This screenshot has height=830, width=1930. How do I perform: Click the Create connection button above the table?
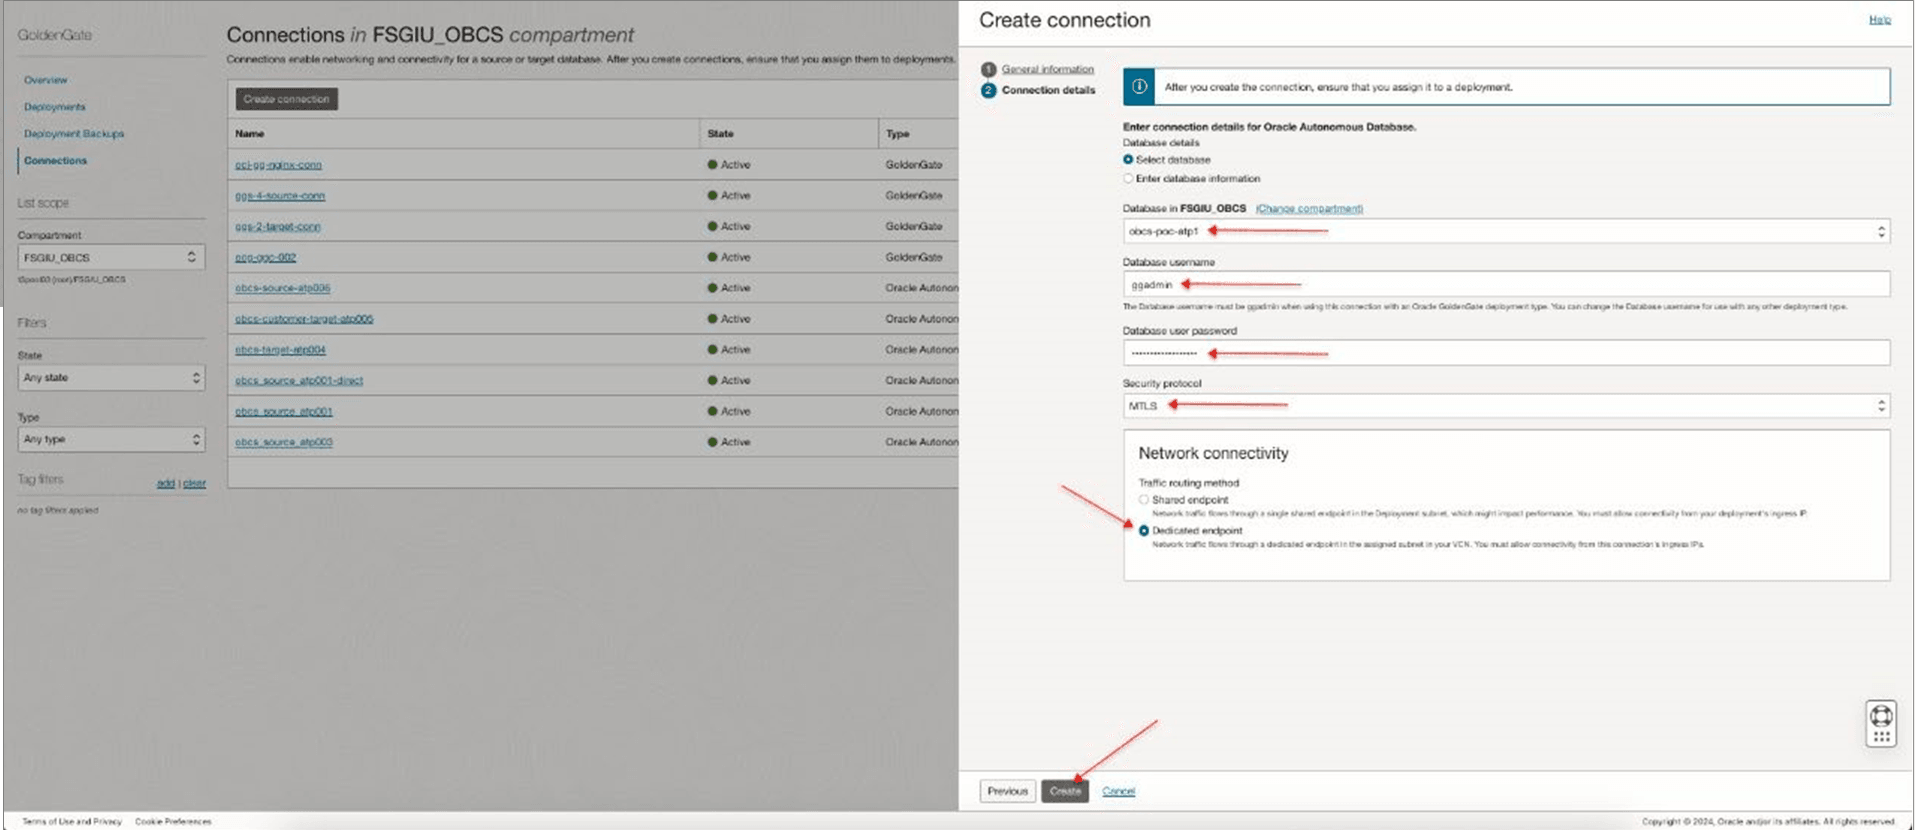tap(287, 99)
